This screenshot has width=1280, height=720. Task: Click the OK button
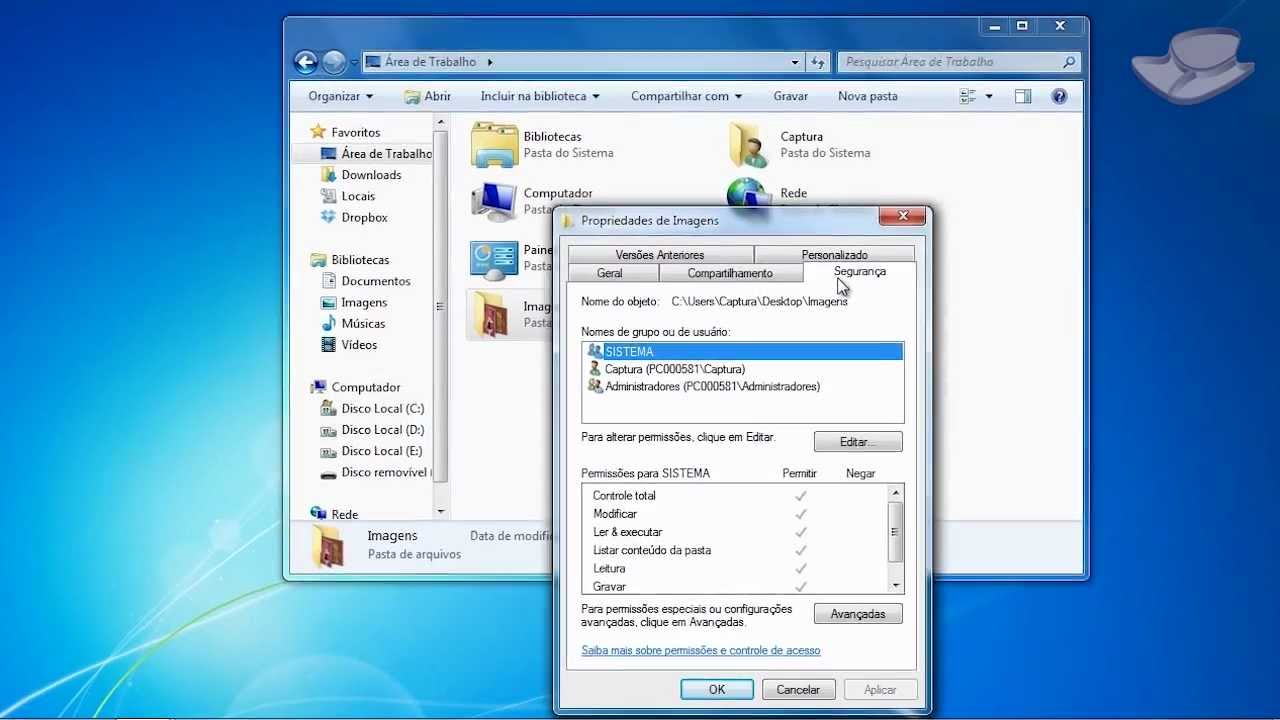pos(717,689)
